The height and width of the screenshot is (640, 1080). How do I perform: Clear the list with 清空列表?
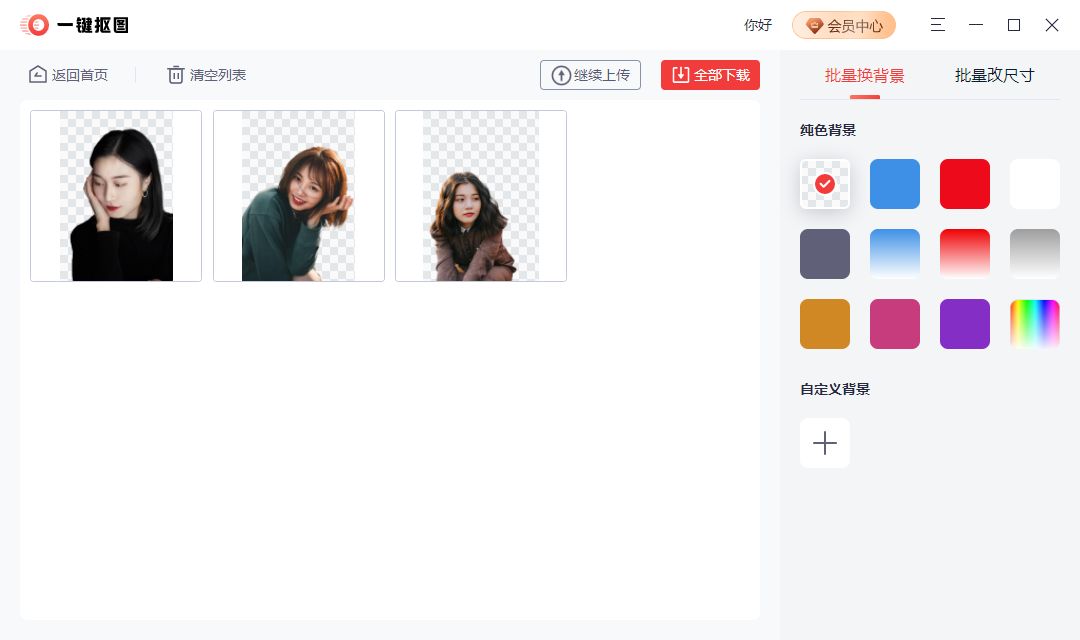click(x=206, y=74)
